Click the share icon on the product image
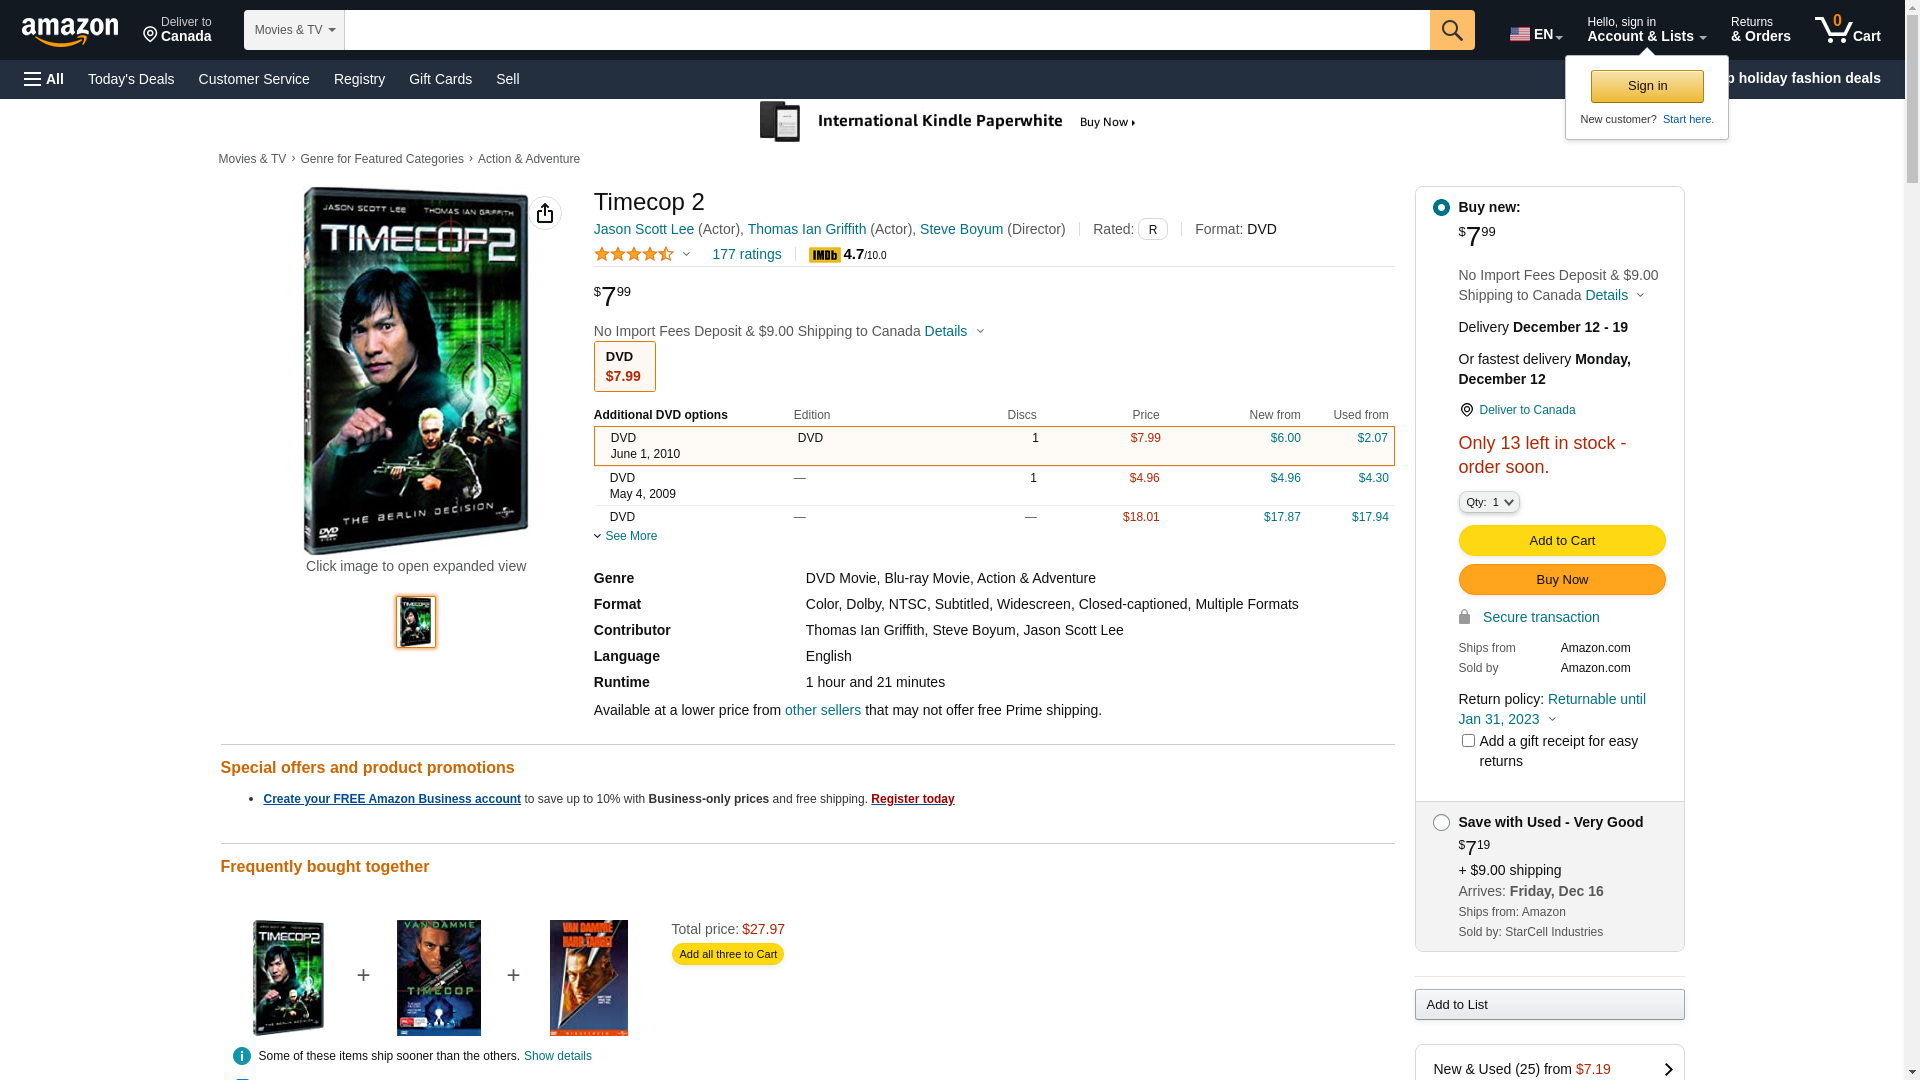1920x1080 pixels. (545, 213)
